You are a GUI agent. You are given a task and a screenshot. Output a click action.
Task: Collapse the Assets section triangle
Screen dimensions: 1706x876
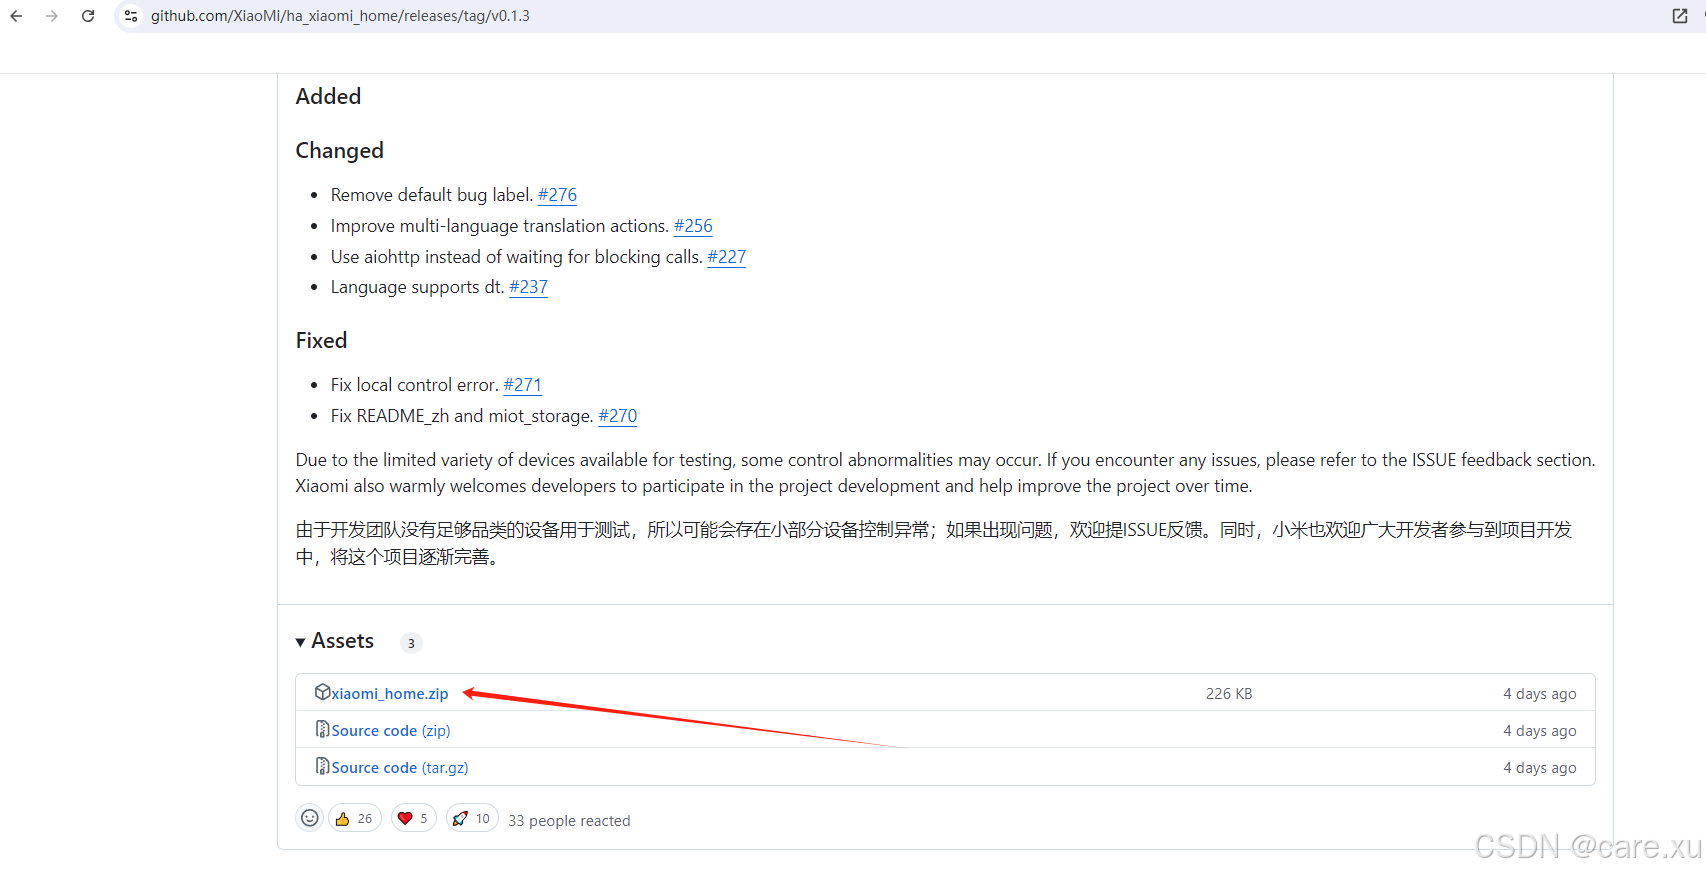(x=300, y=642)
